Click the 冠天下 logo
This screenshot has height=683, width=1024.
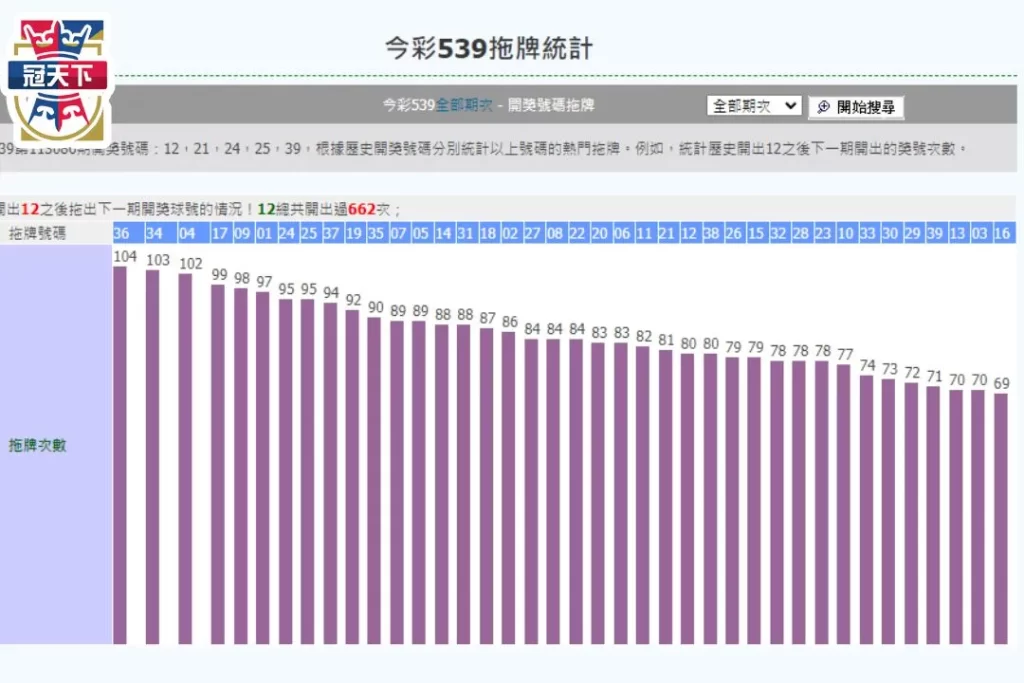click(57, 77)
